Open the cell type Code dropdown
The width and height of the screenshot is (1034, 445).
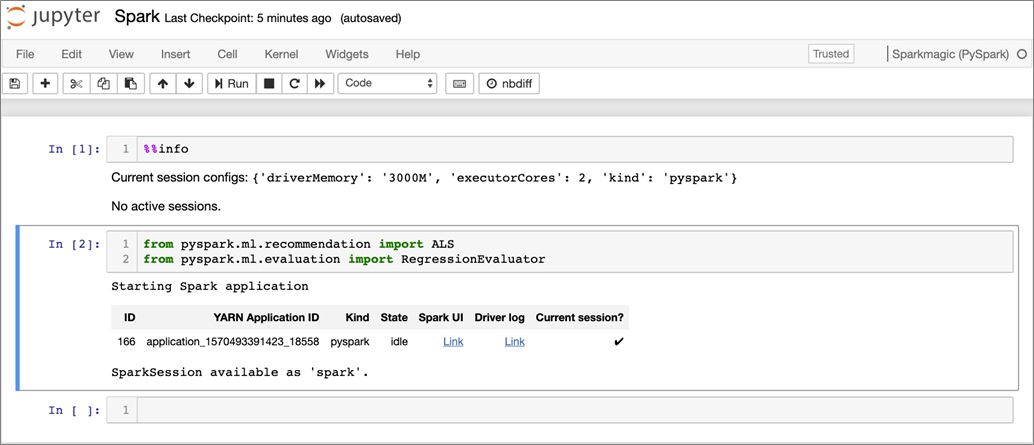[x=387, y=84]
